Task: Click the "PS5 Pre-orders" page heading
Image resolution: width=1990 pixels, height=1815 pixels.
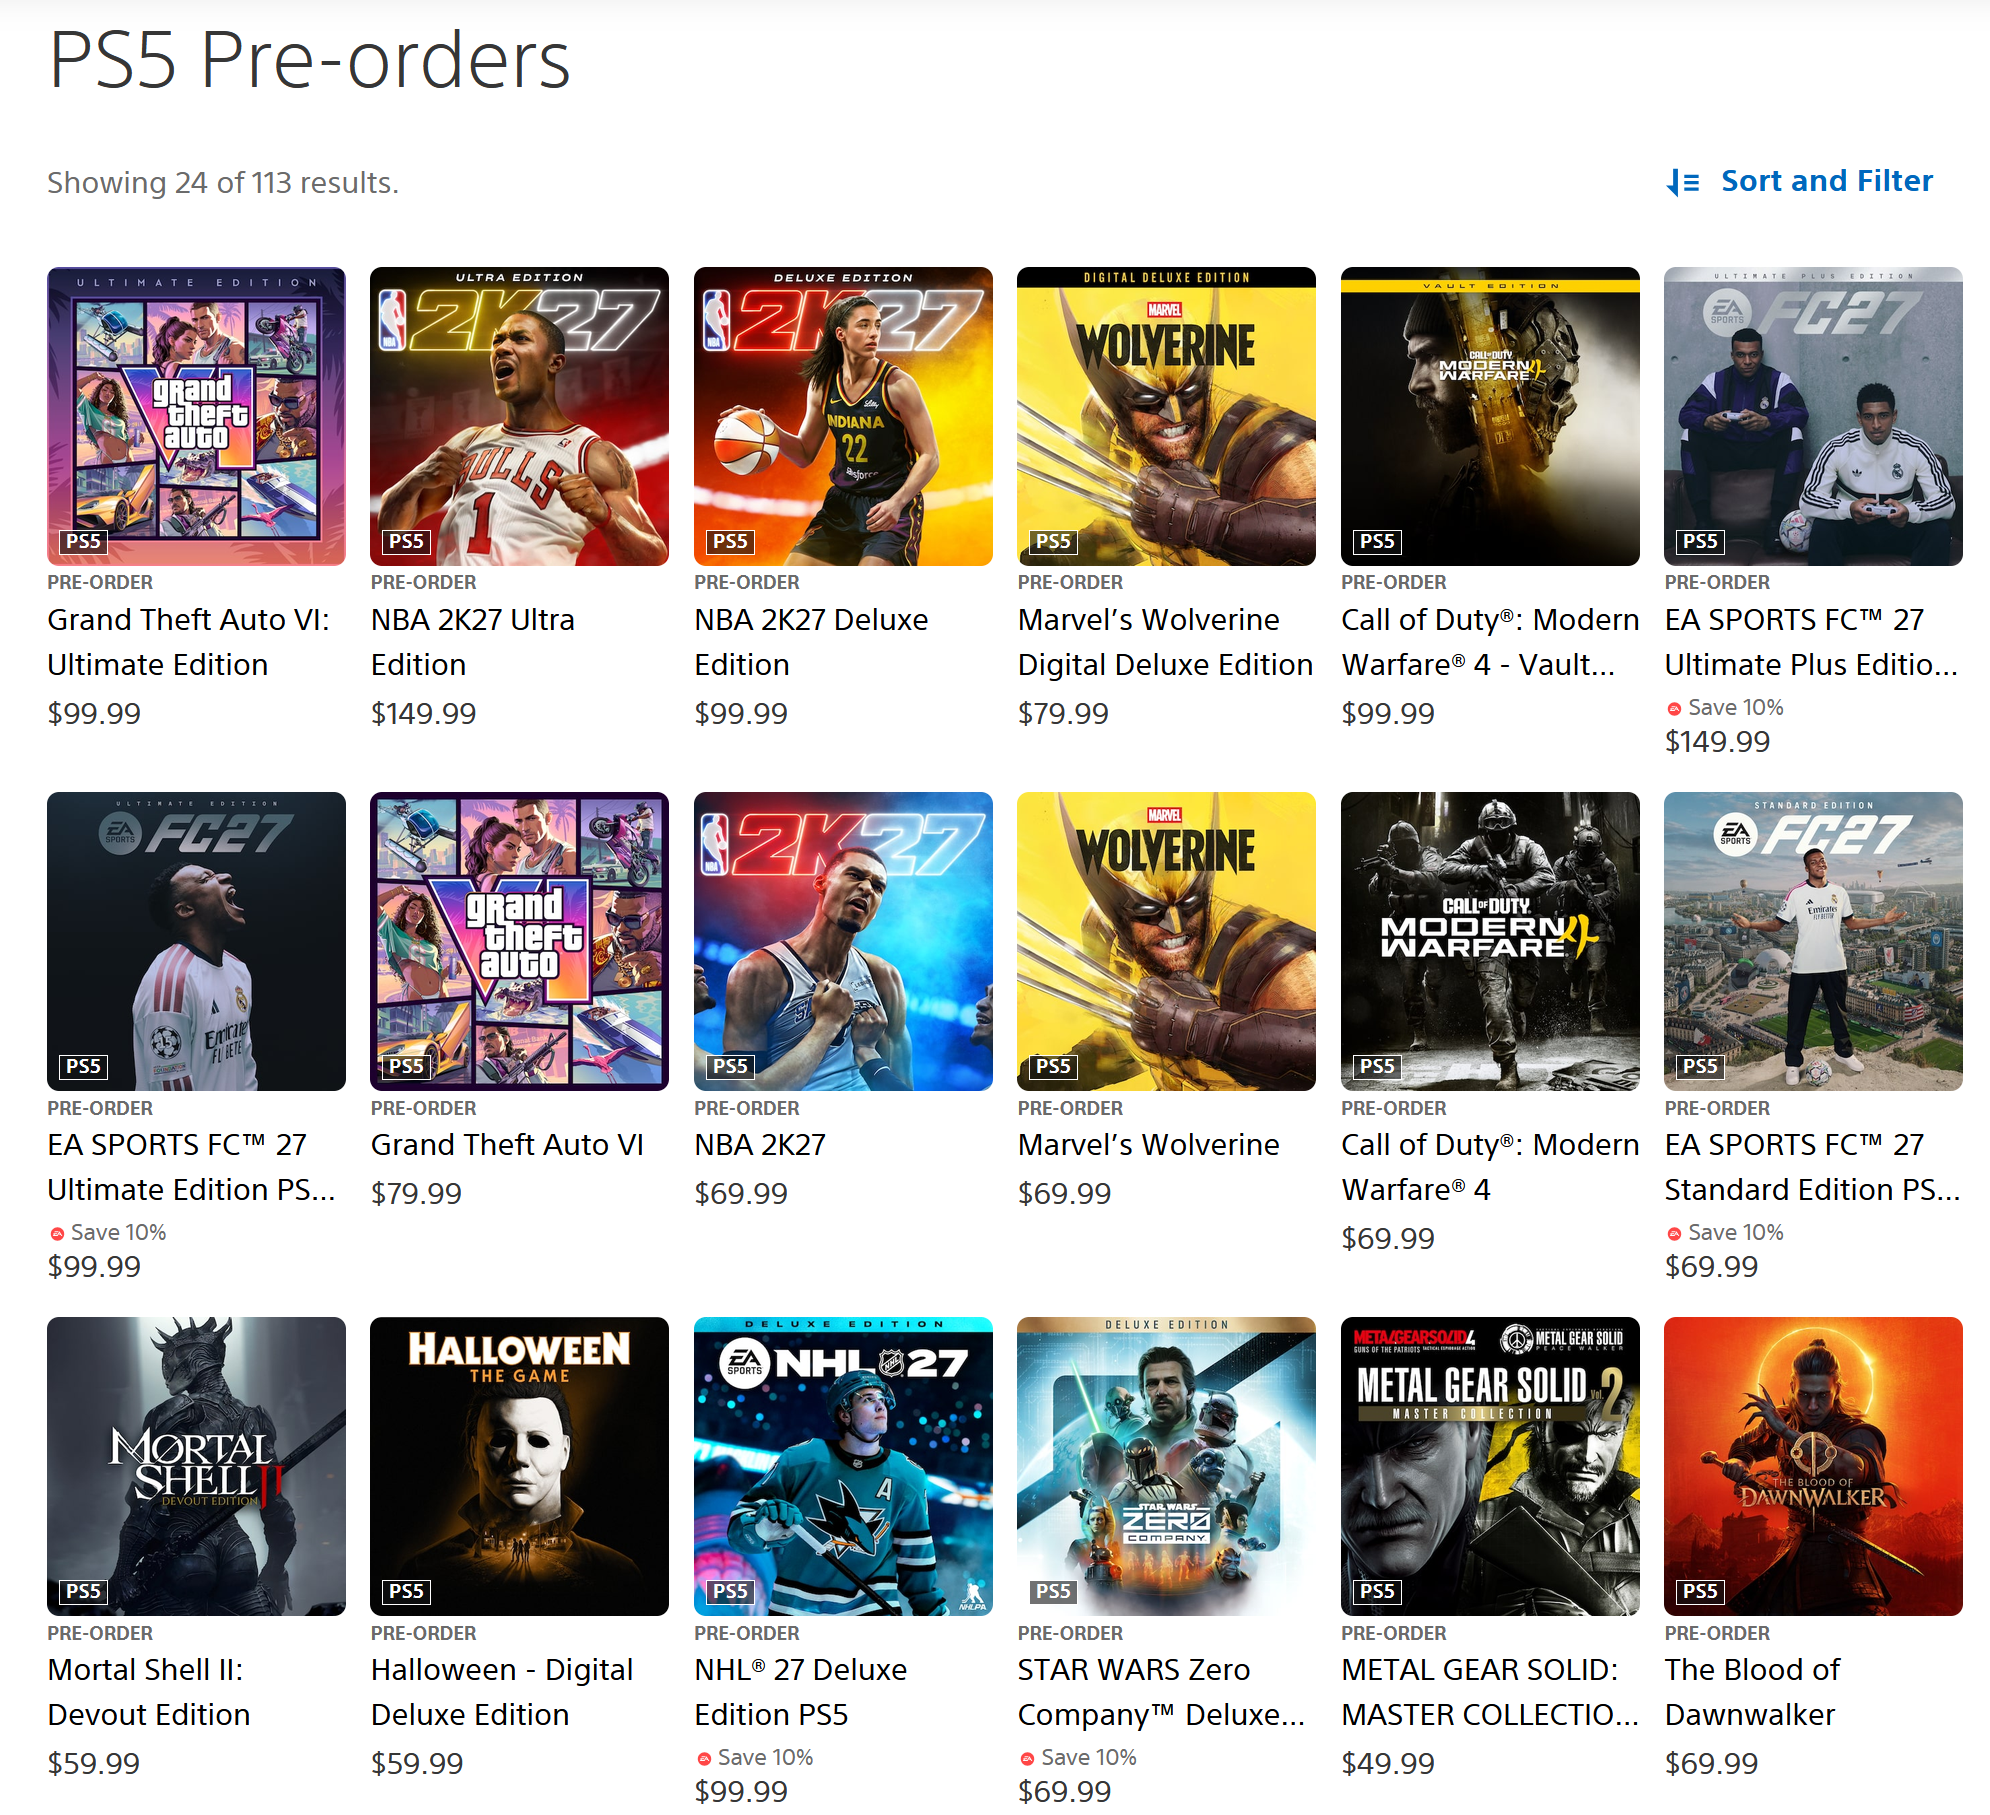Action: (309, 60)
